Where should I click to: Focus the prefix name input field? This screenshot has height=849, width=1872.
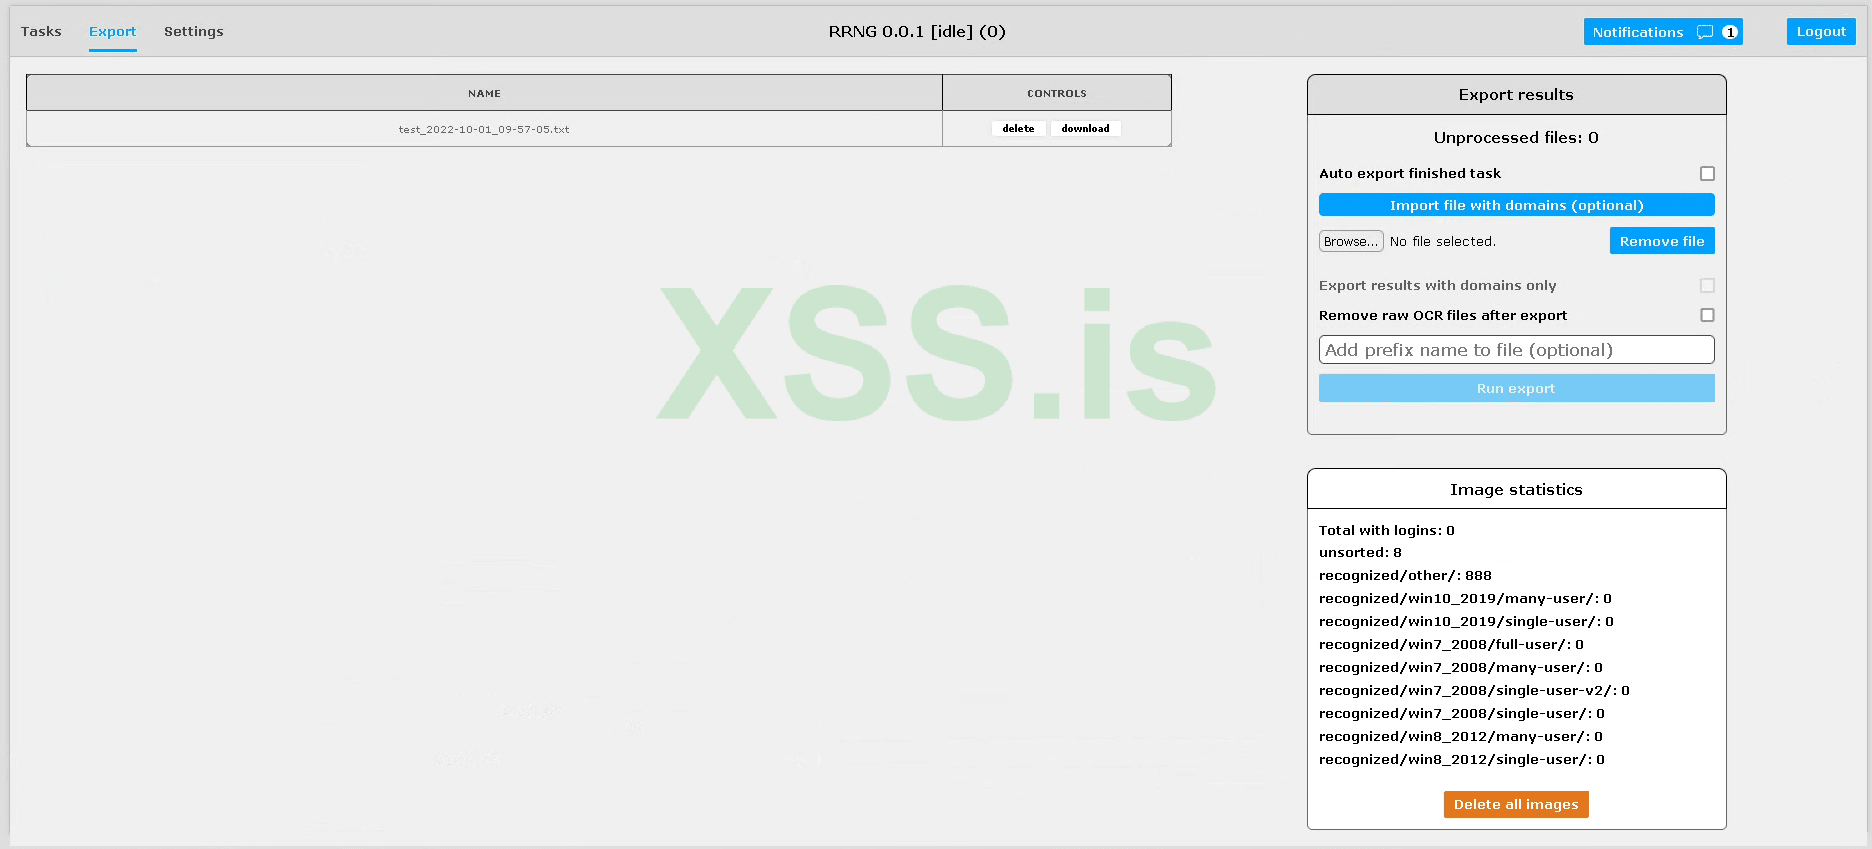pyautogui.click(x=1516, y=350)
